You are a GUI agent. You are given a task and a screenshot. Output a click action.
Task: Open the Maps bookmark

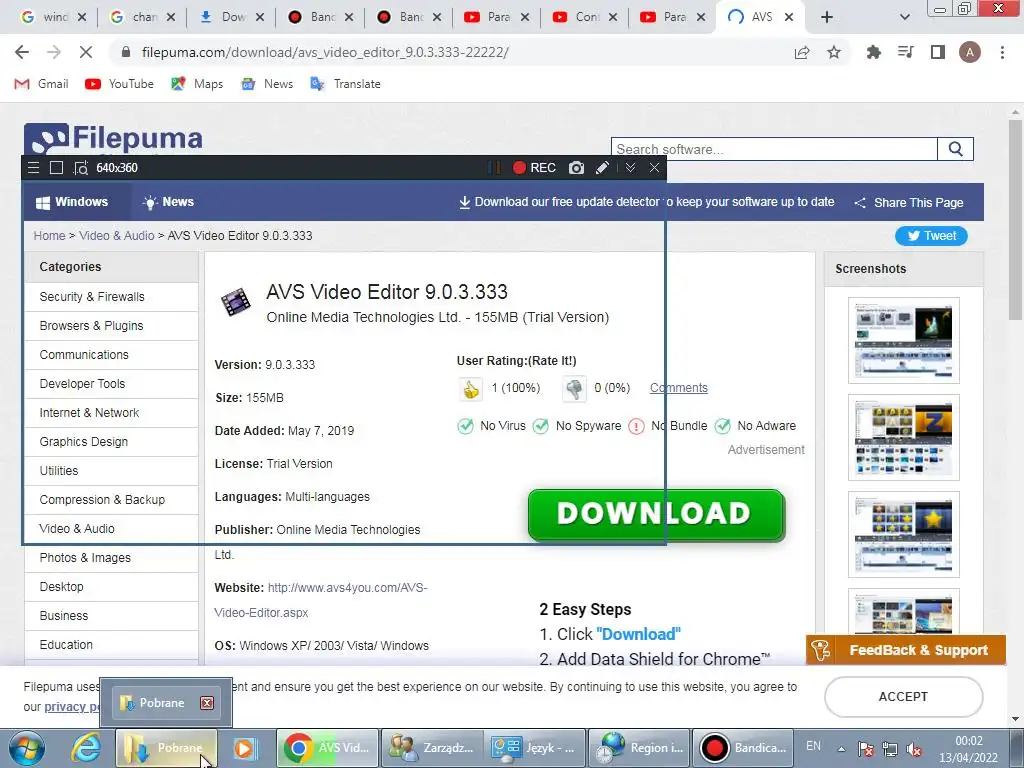coord(197,84)
